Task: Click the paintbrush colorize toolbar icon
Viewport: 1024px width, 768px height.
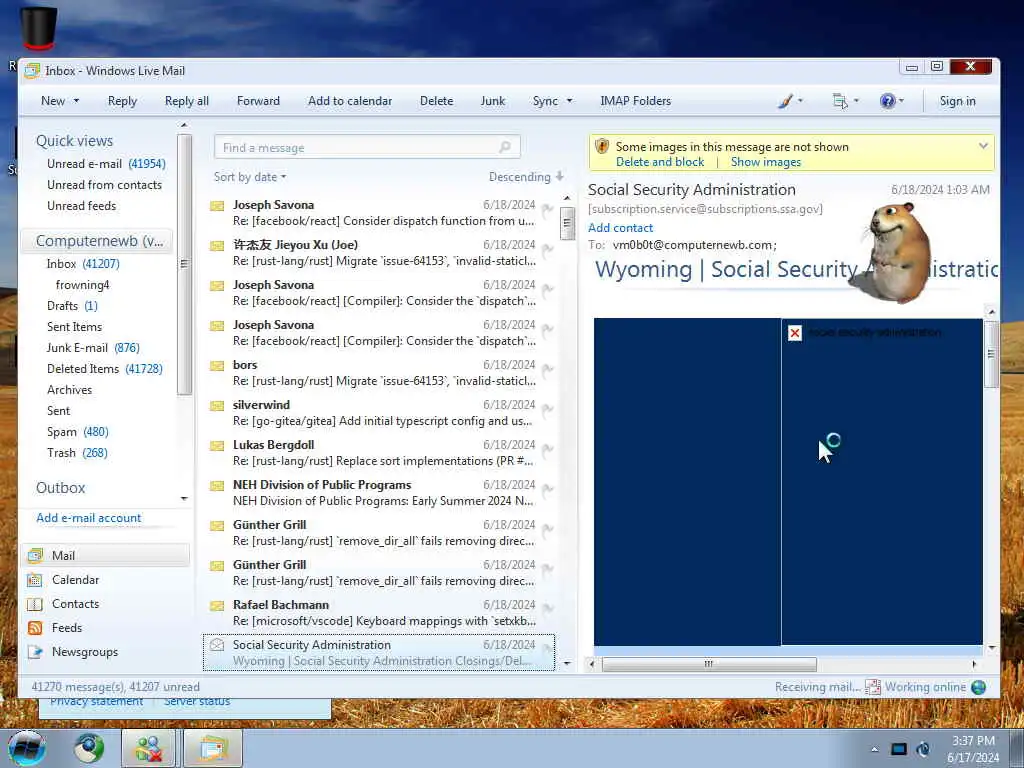Action: 786,101
